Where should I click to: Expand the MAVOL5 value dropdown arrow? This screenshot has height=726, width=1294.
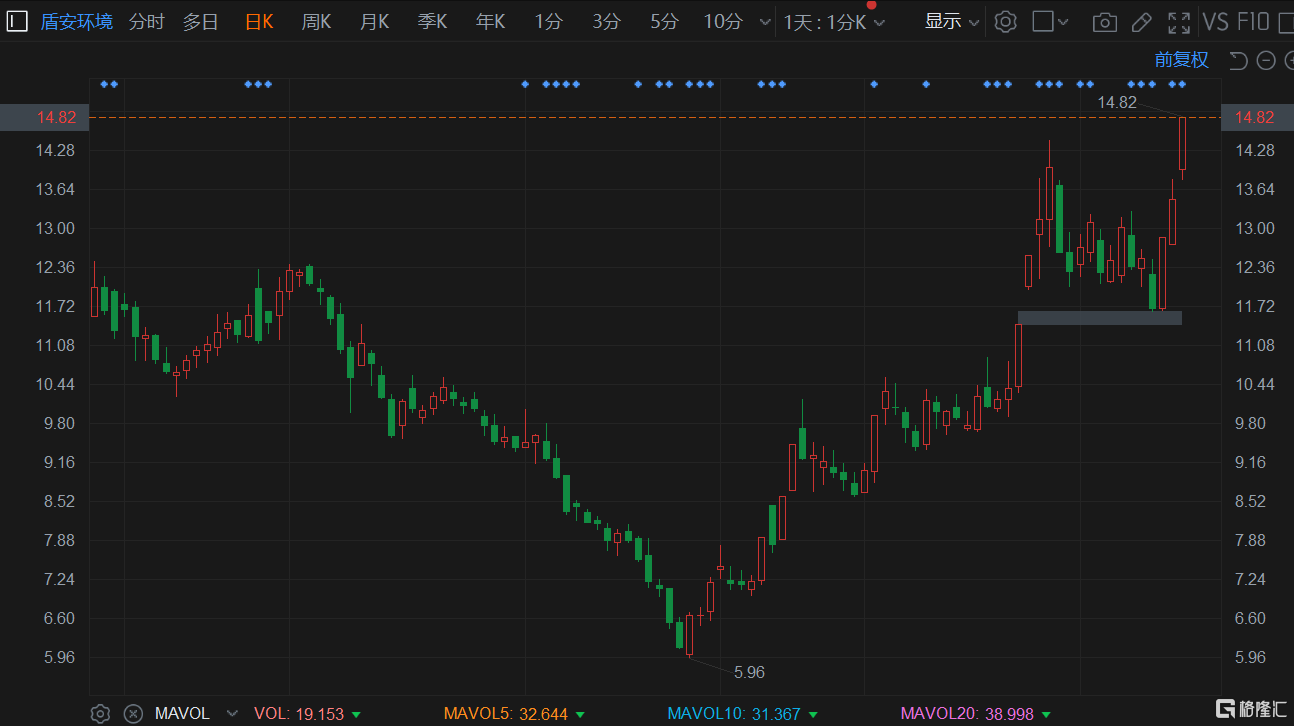pos(581,714)
